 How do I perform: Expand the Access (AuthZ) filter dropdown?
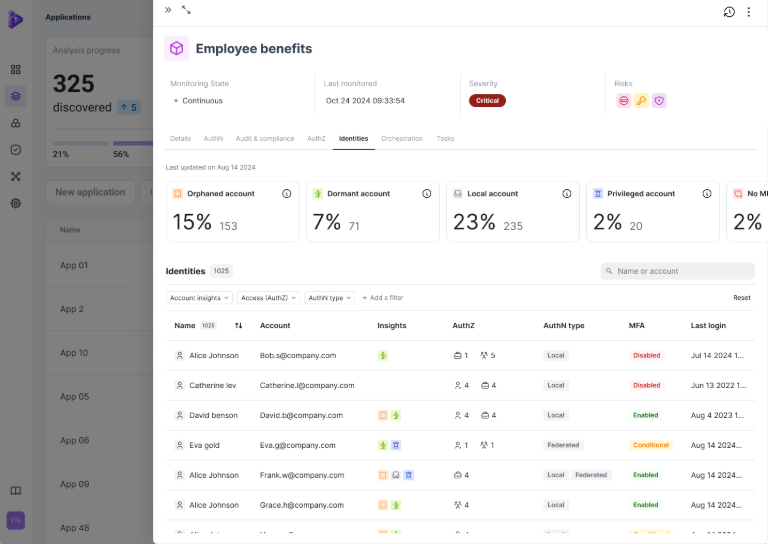click(267, 298)
